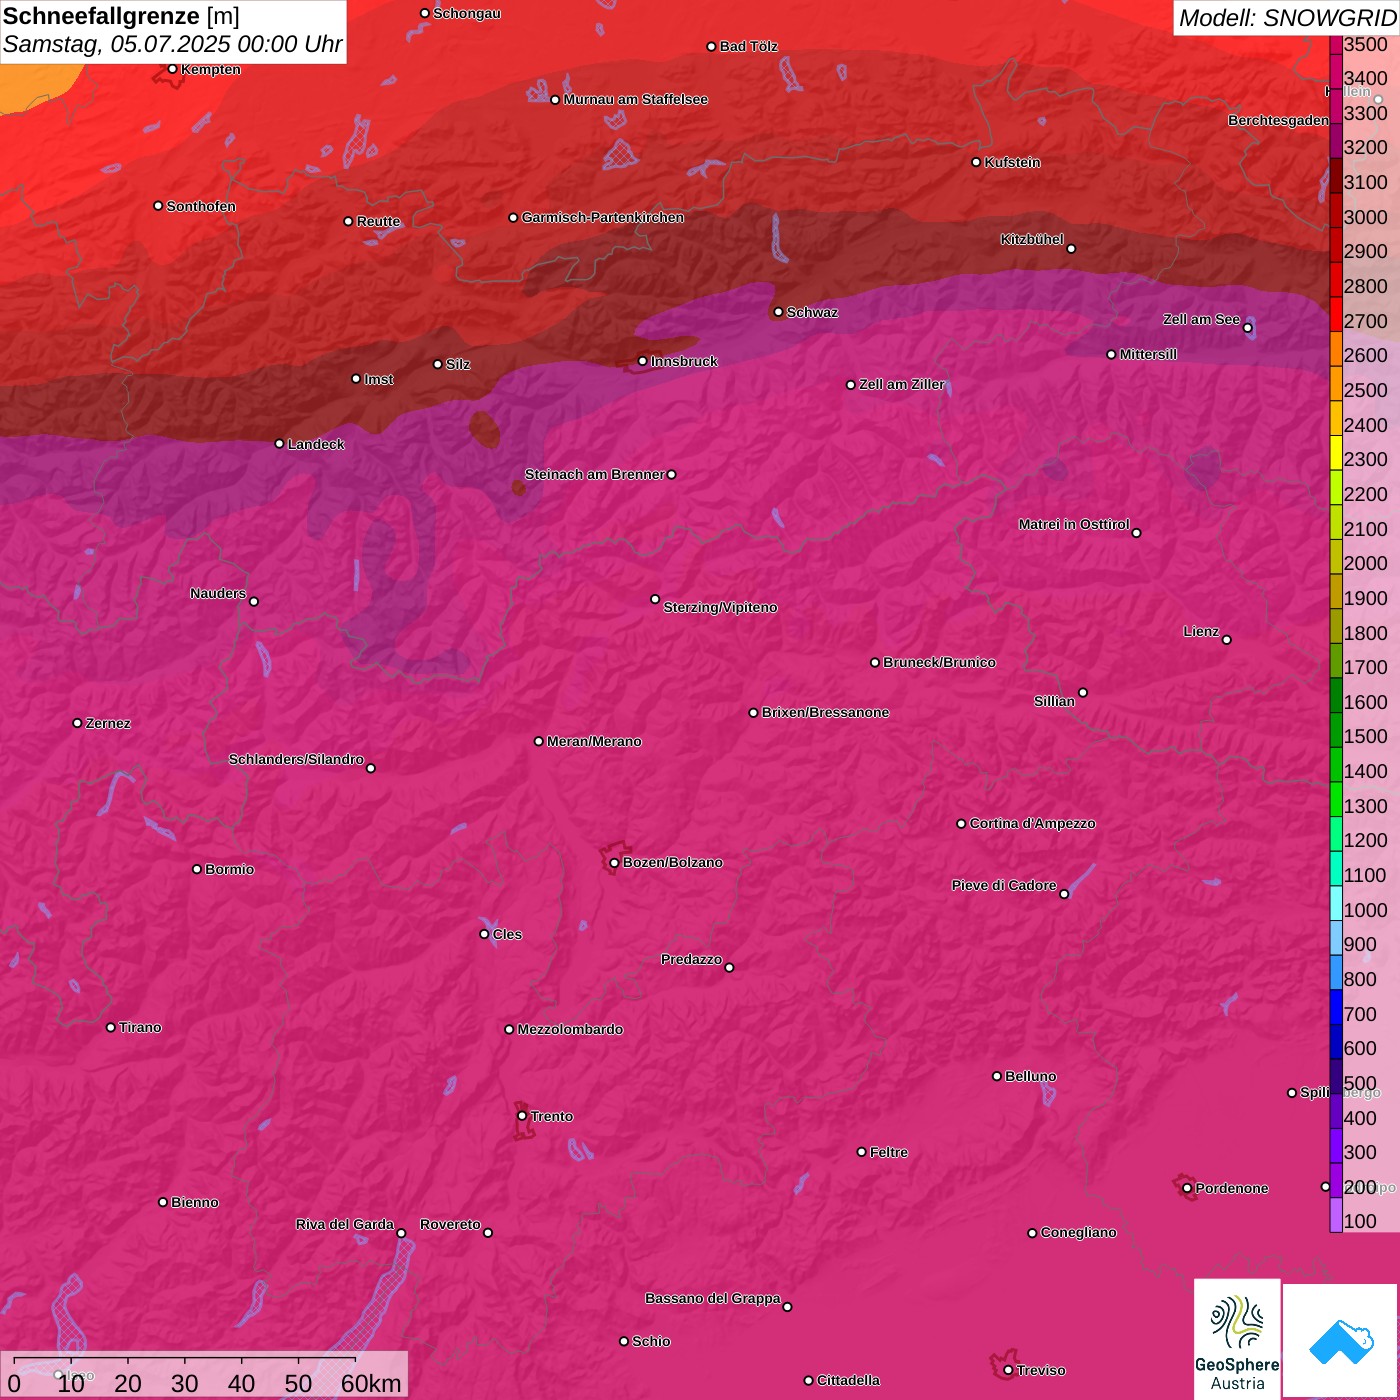Click the Schongau label
This screenshot has height=1400, width=1400.
467,13
